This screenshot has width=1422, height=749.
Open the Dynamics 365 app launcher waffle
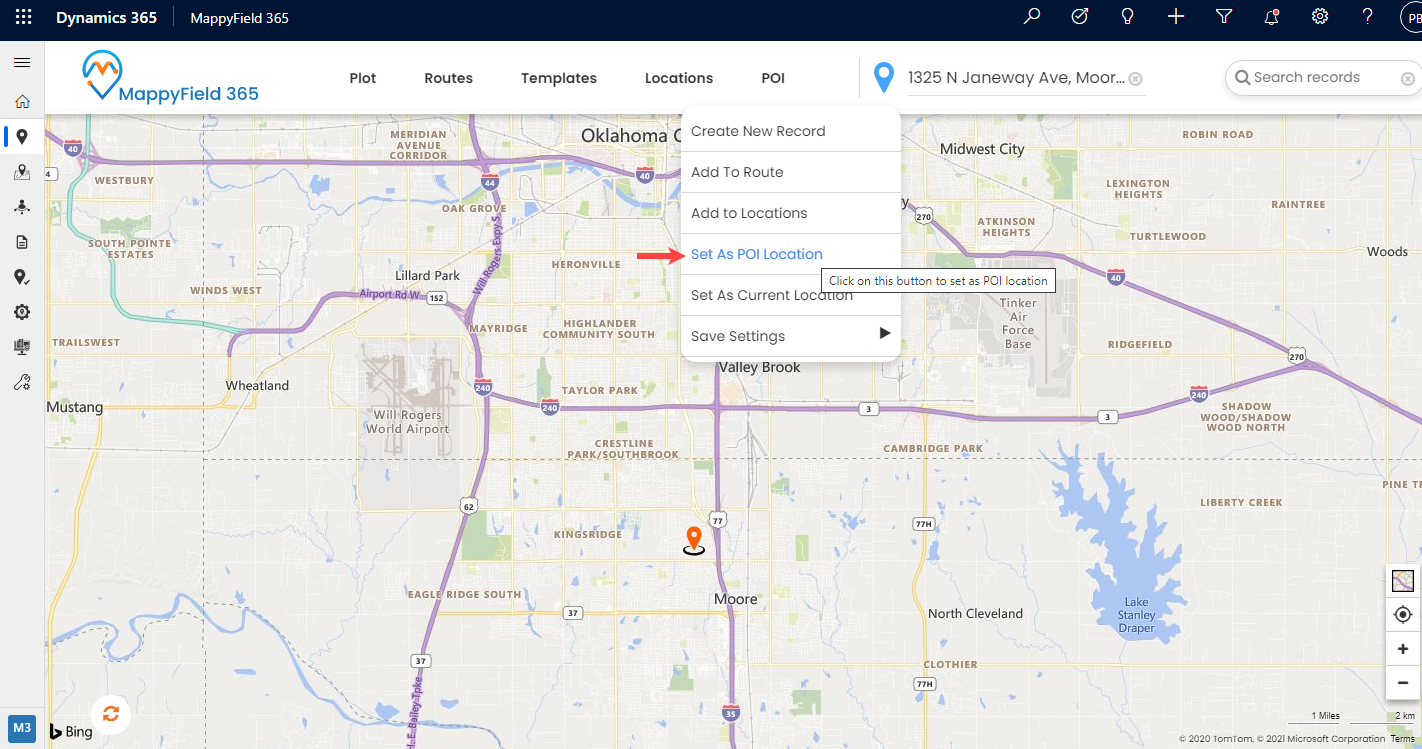tap(24, 17)
